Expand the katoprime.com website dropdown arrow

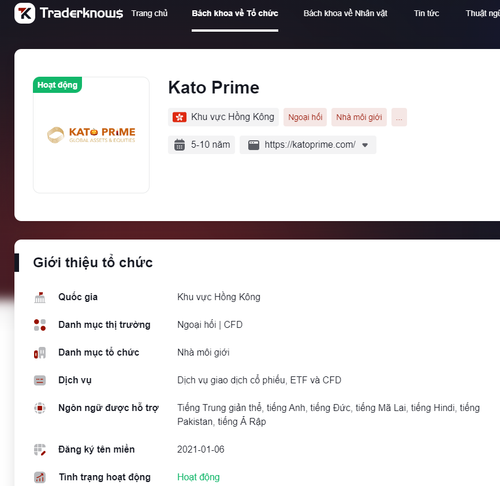tap(365, 145)
